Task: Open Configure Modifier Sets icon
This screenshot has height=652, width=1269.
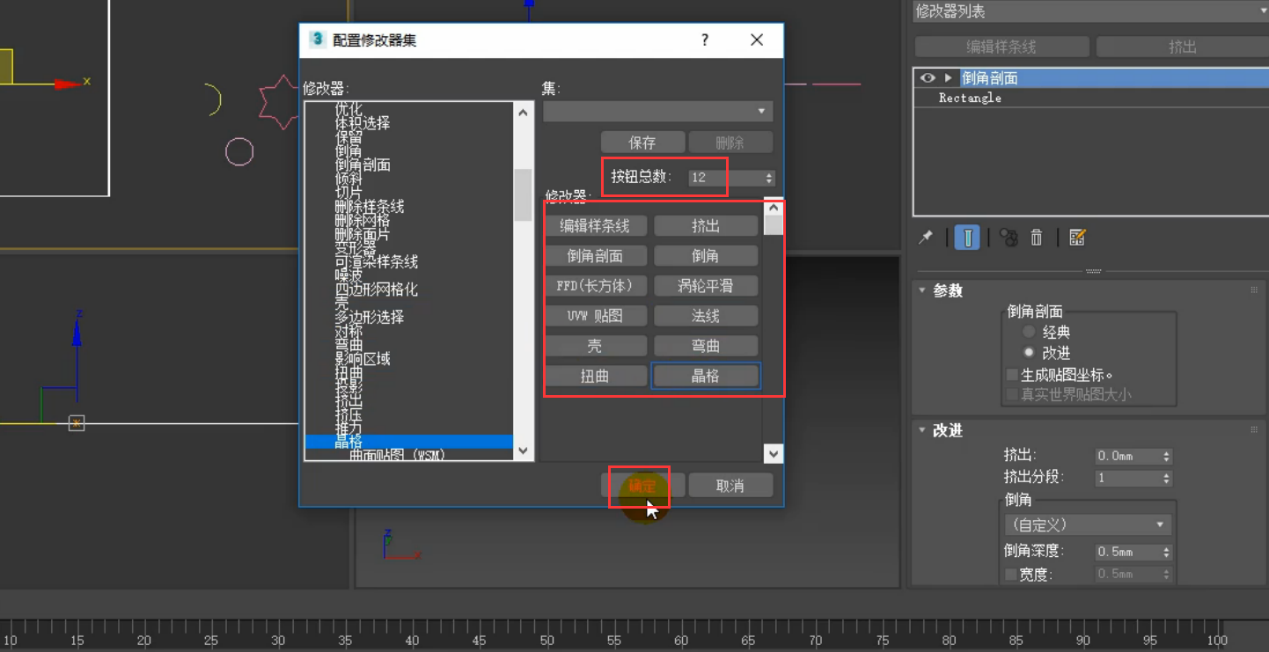Action: 1077,237
